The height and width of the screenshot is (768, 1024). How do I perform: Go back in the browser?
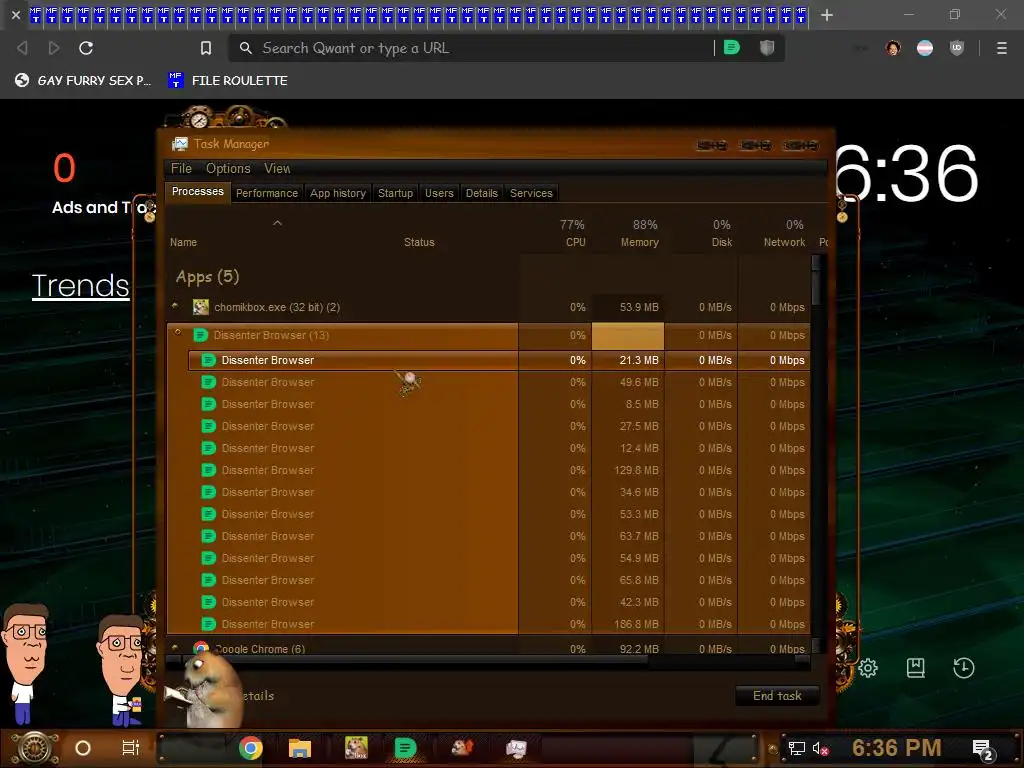coord(22,48)
